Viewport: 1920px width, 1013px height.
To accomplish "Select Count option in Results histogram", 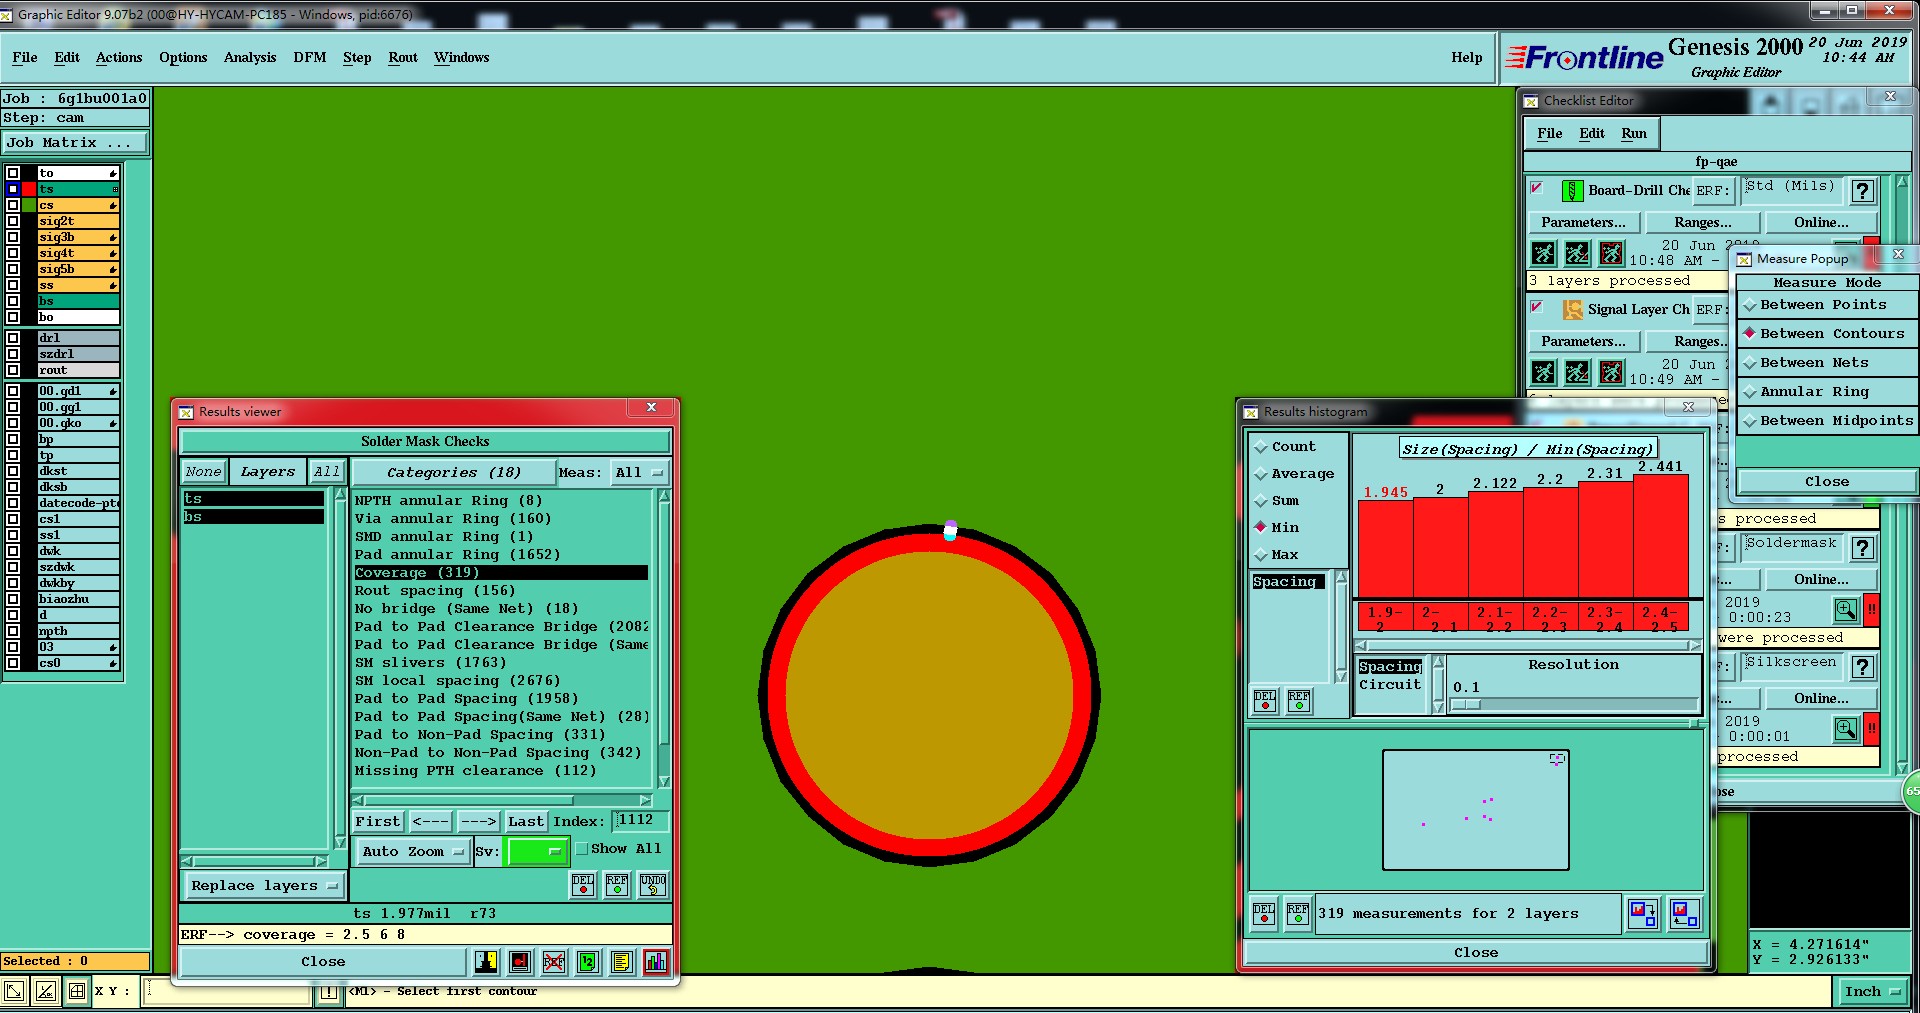I will click(1284, 447).
